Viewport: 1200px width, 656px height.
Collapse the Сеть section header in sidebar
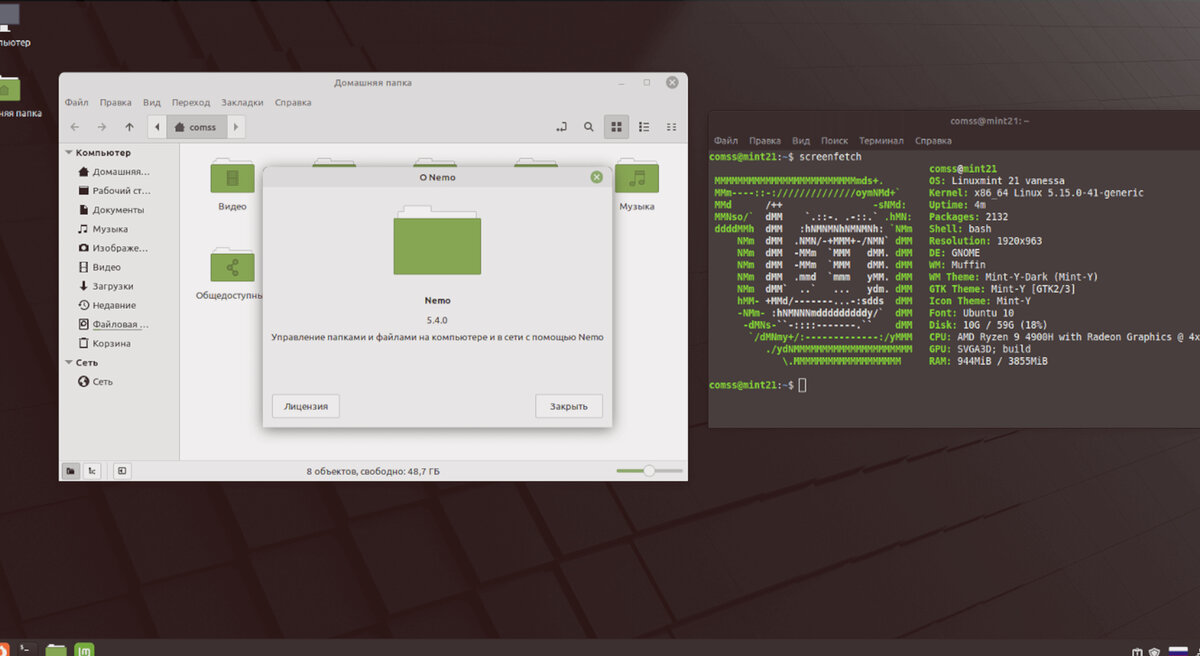[69, 363]
